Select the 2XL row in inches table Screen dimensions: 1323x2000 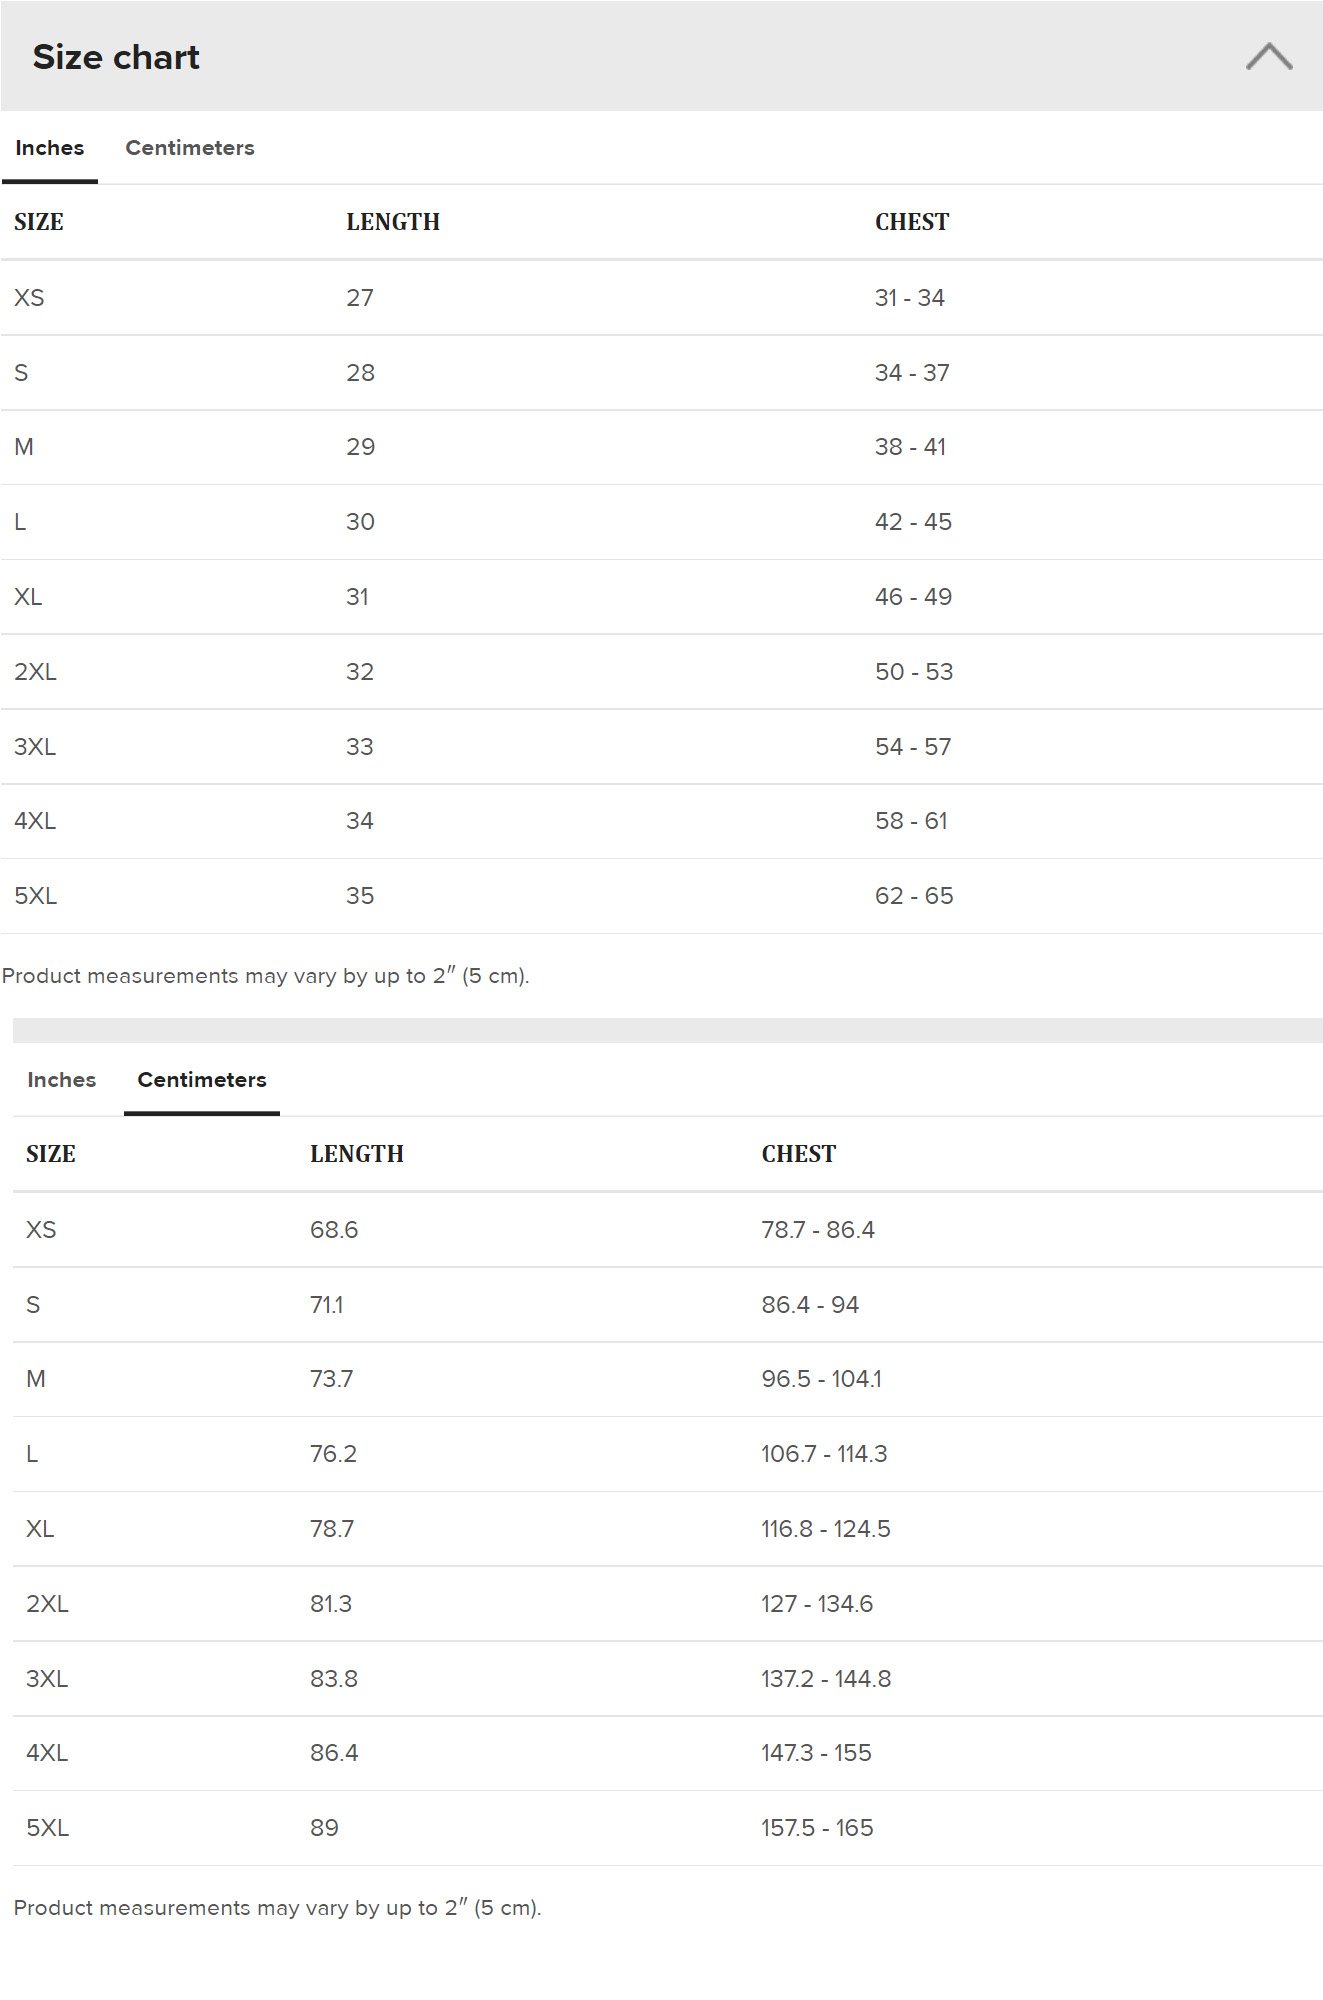tap(661, 672)
